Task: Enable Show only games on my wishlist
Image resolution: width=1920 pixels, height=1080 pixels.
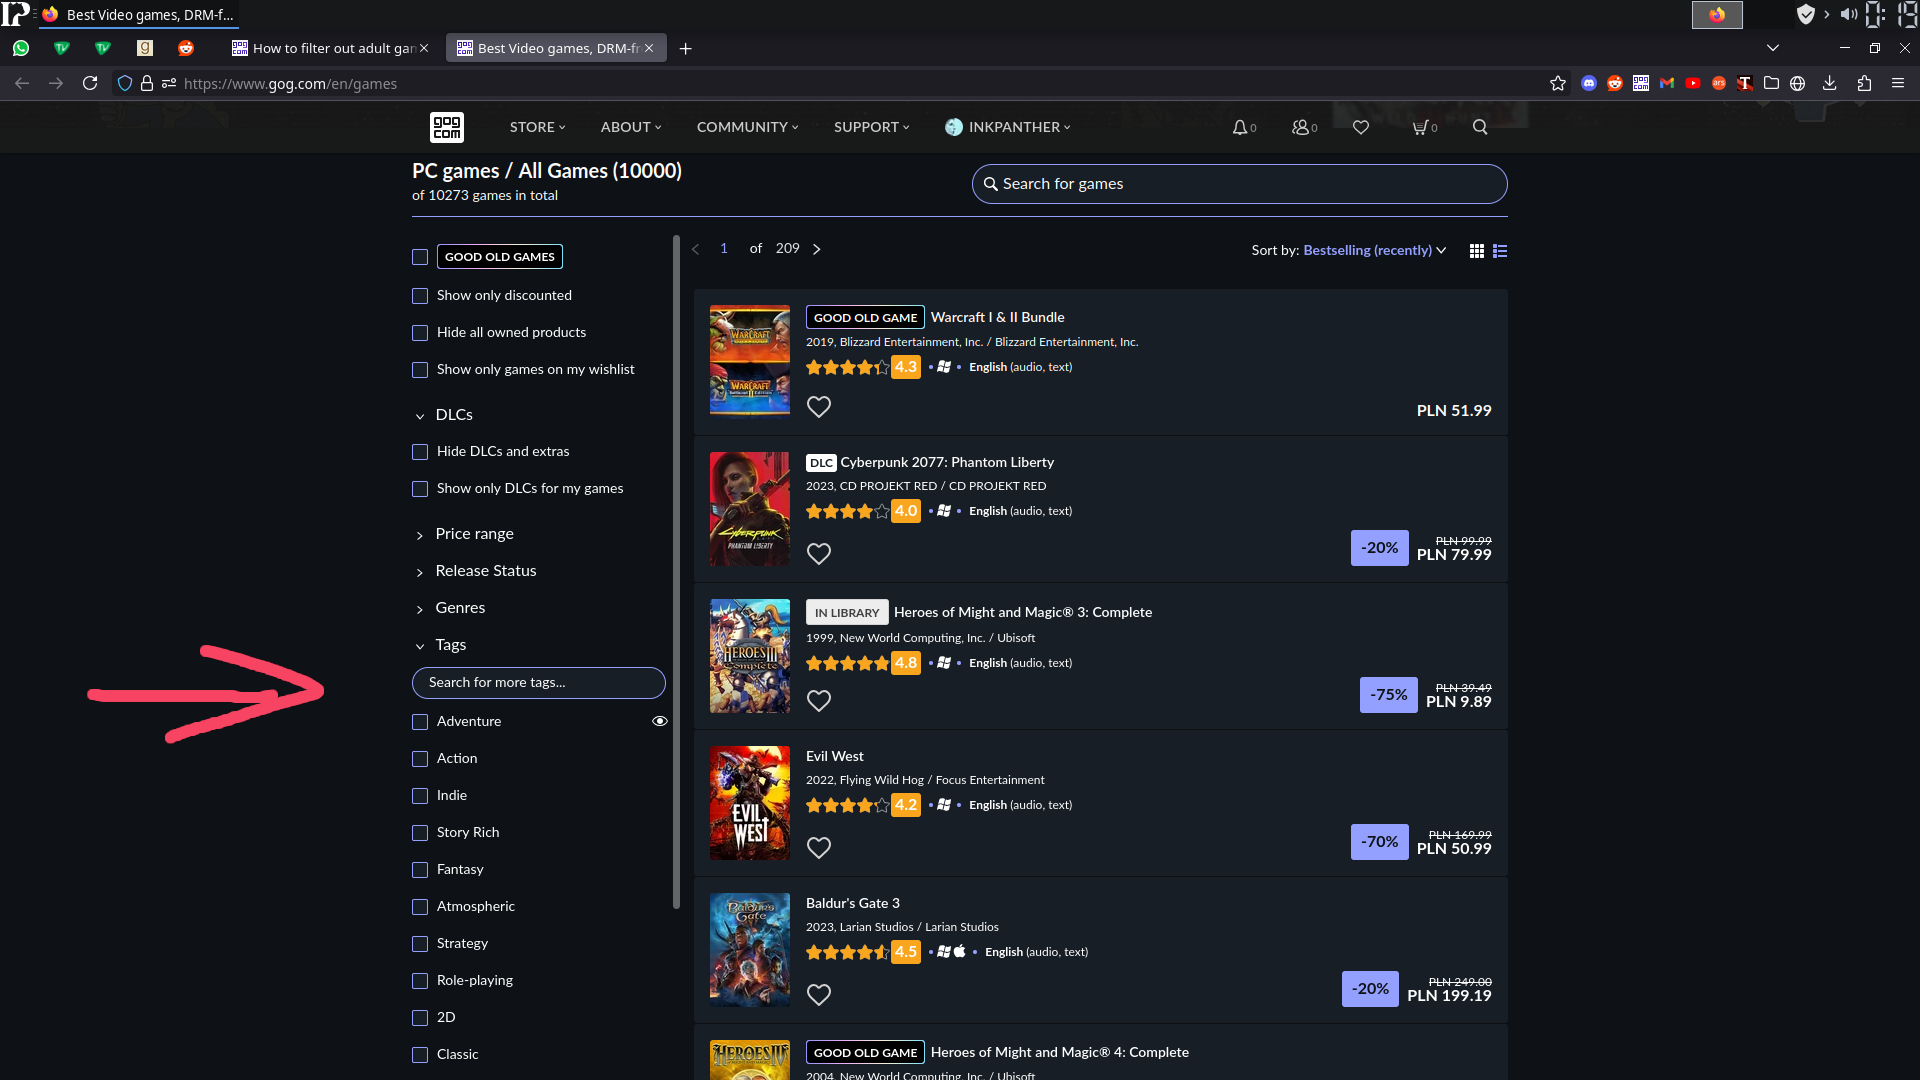Action: point(420,370)
